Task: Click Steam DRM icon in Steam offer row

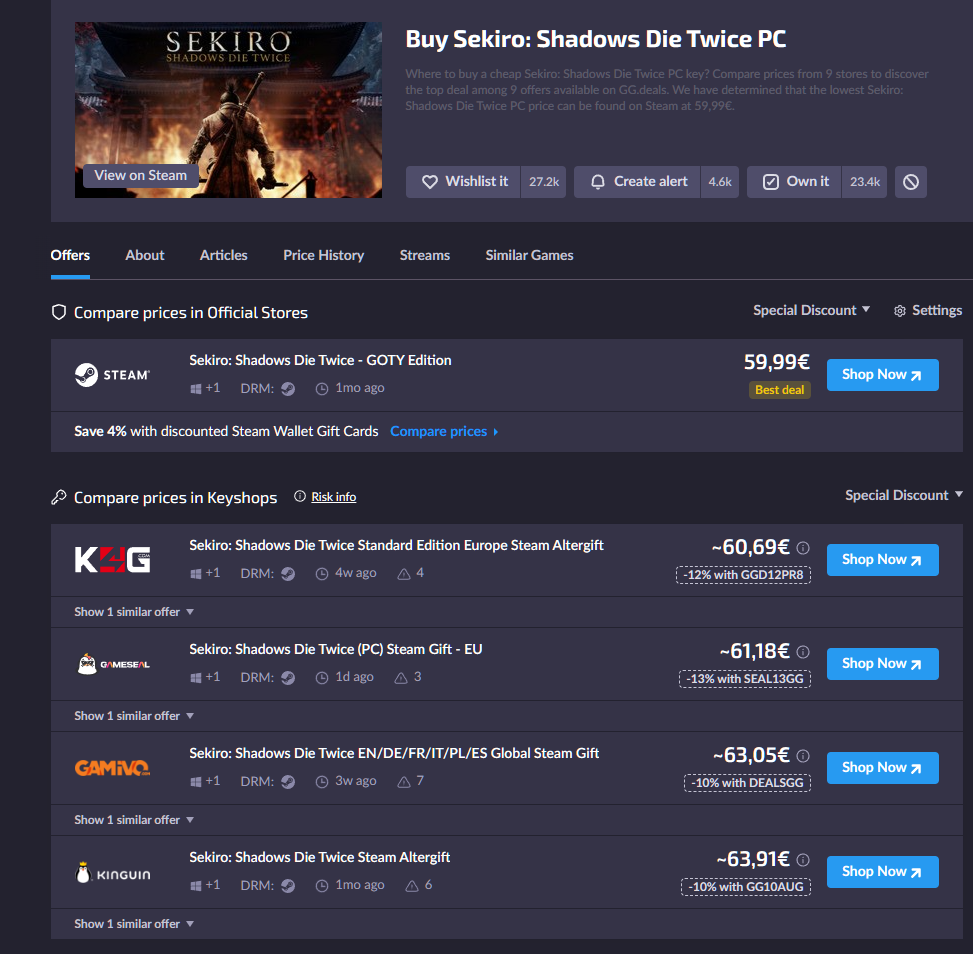Action: point(288,389)
